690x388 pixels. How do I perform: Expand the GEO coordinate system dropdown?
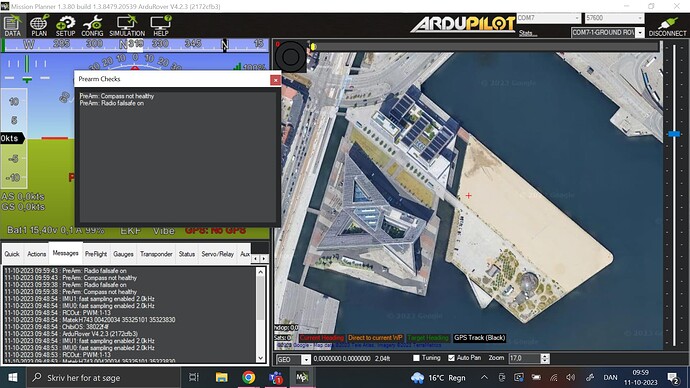306,359
